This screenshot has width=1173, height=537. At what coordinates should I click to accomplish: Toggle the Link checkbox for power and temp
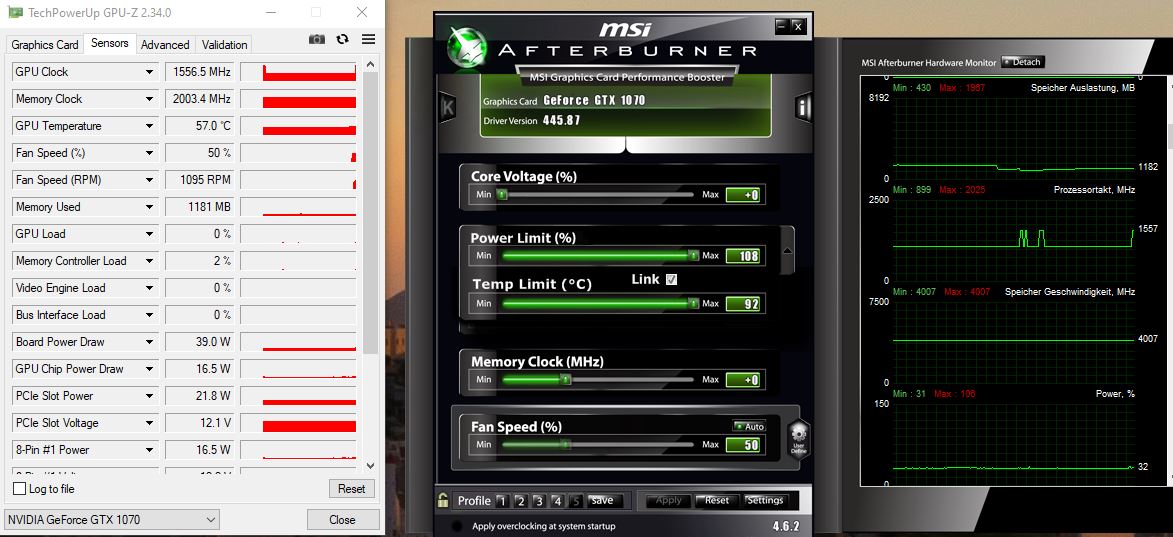[x=671, y=279]
